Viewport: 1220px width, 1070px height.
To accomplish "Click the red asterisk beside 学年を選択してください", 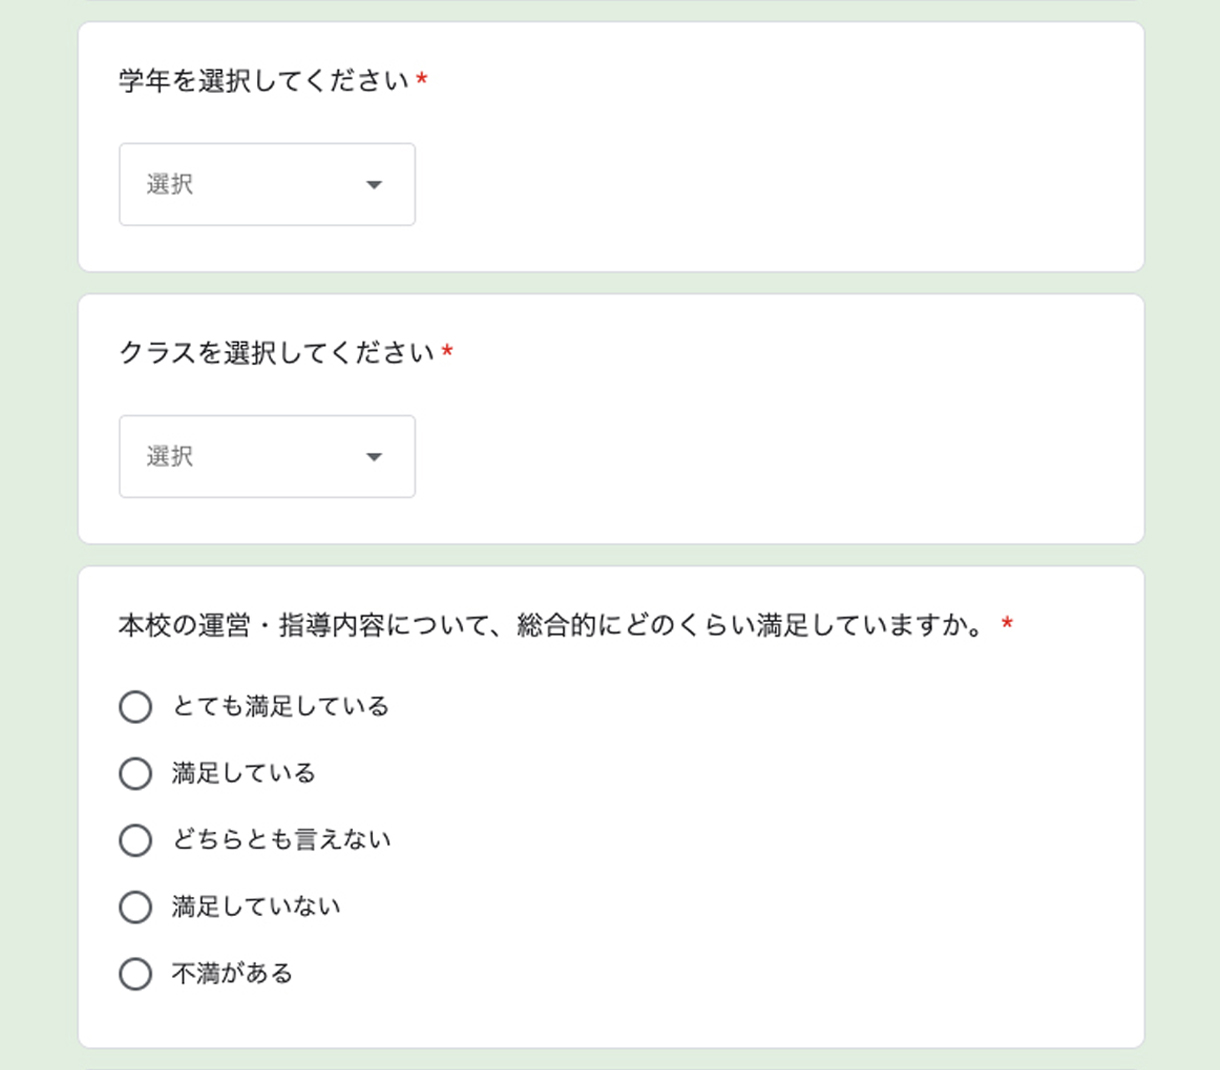I will pyautogui.click(x=422, y=79).
